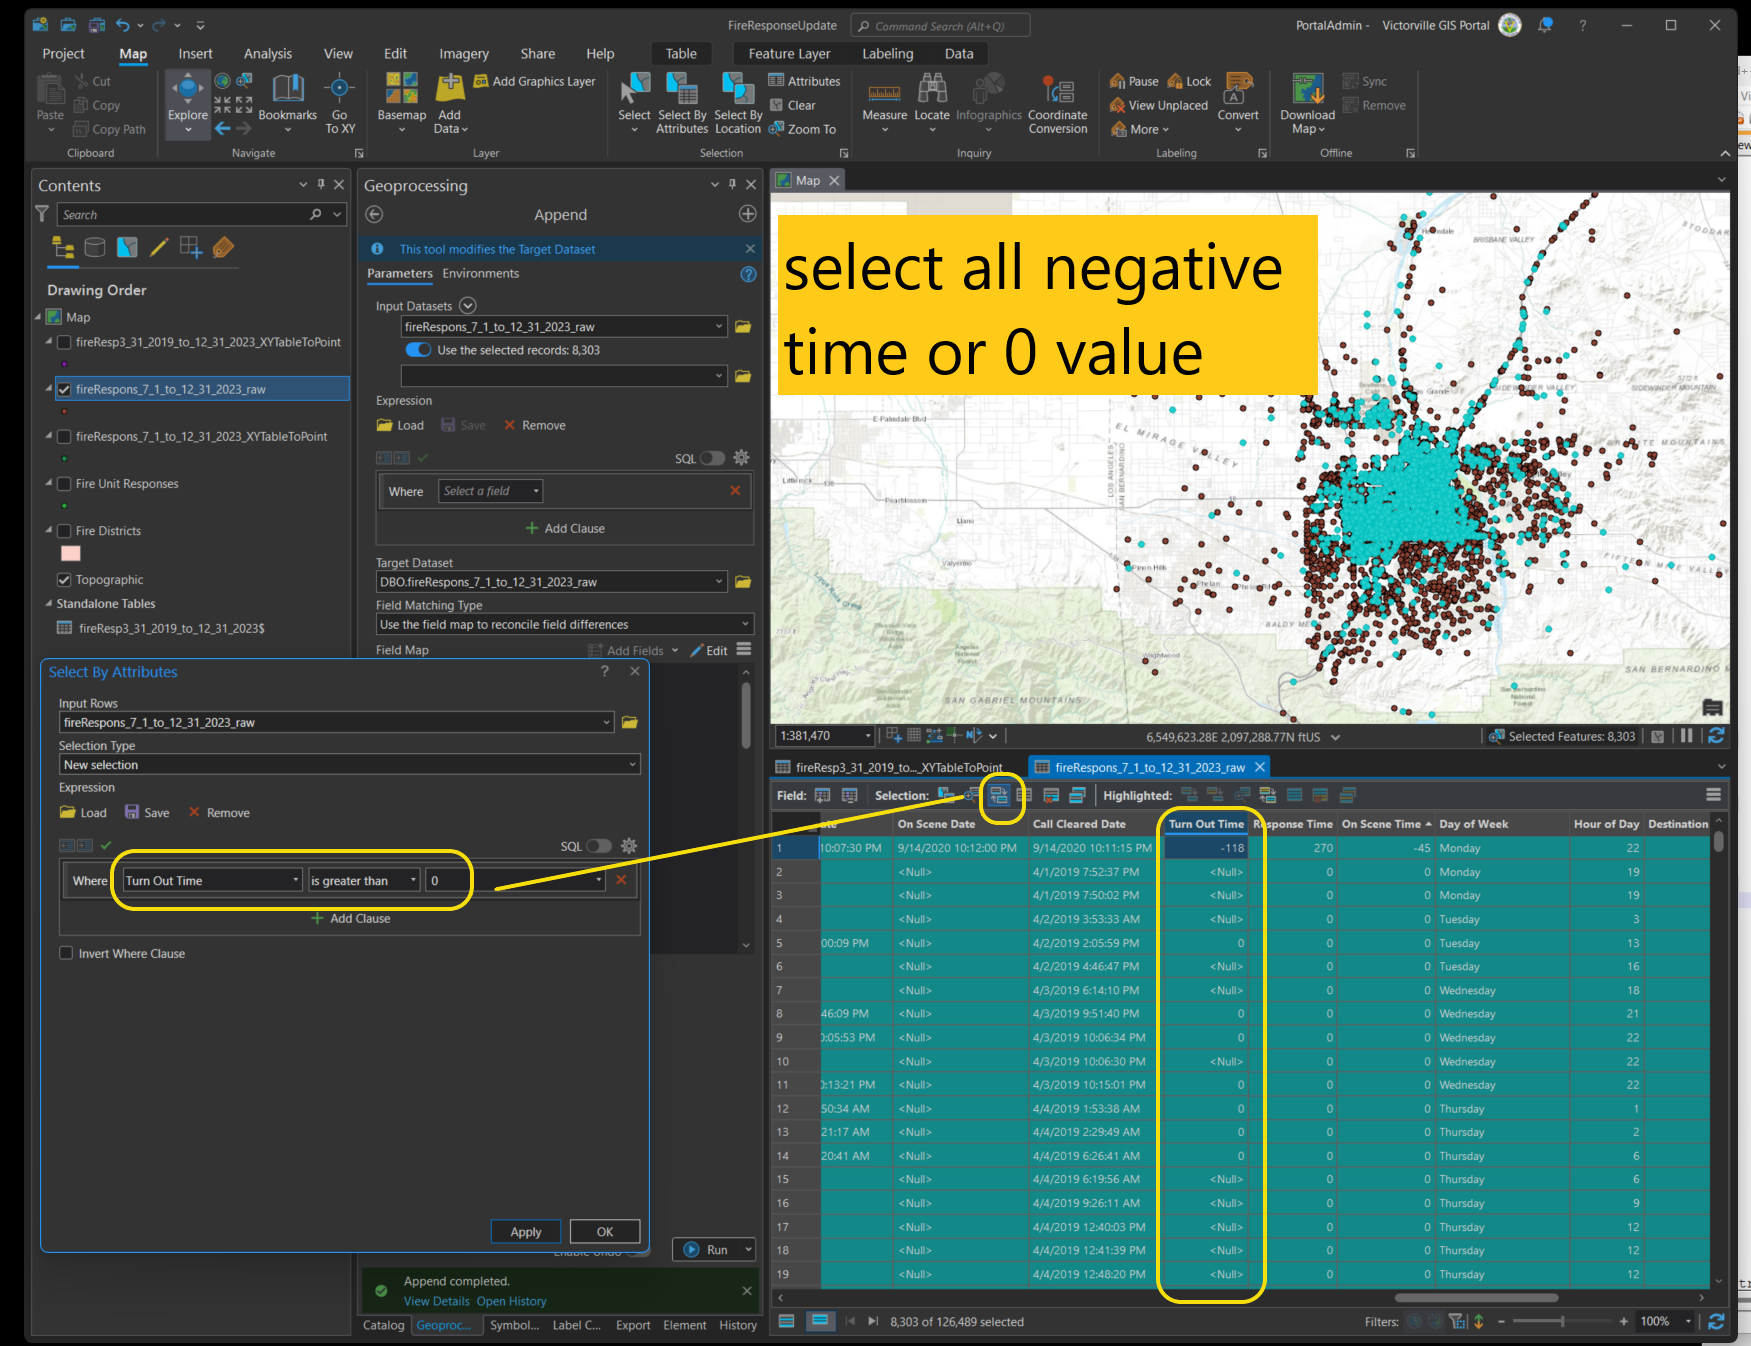
Task: Run the Append tool
Action: coord(708,1249)
